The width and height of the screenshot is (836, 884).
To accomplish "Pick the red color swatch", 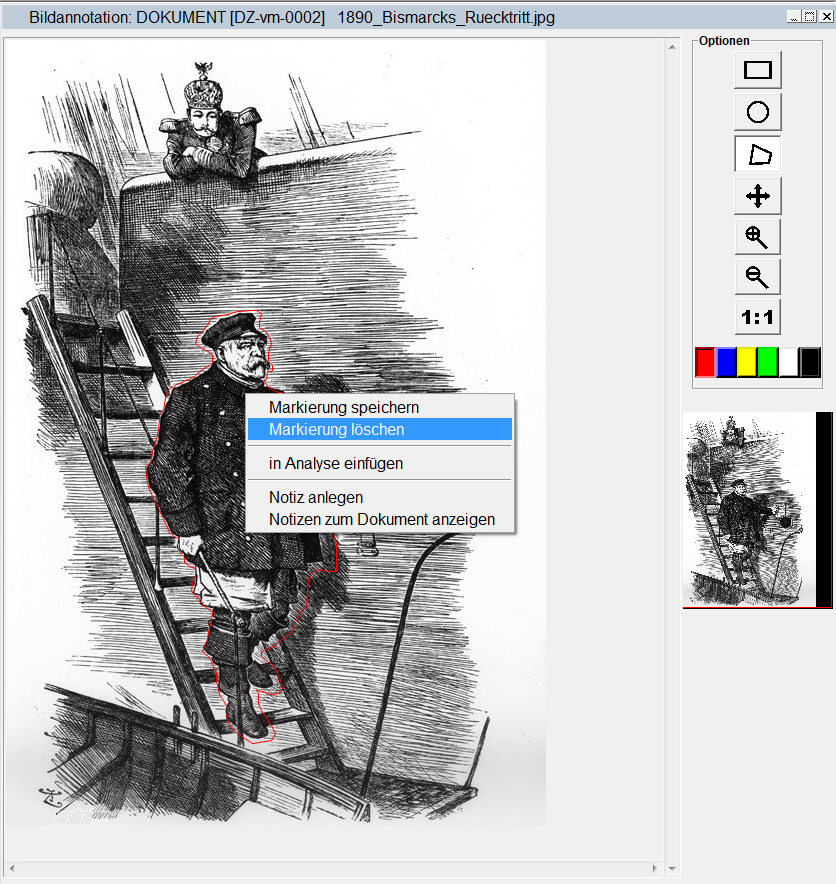I will [705, 361].
